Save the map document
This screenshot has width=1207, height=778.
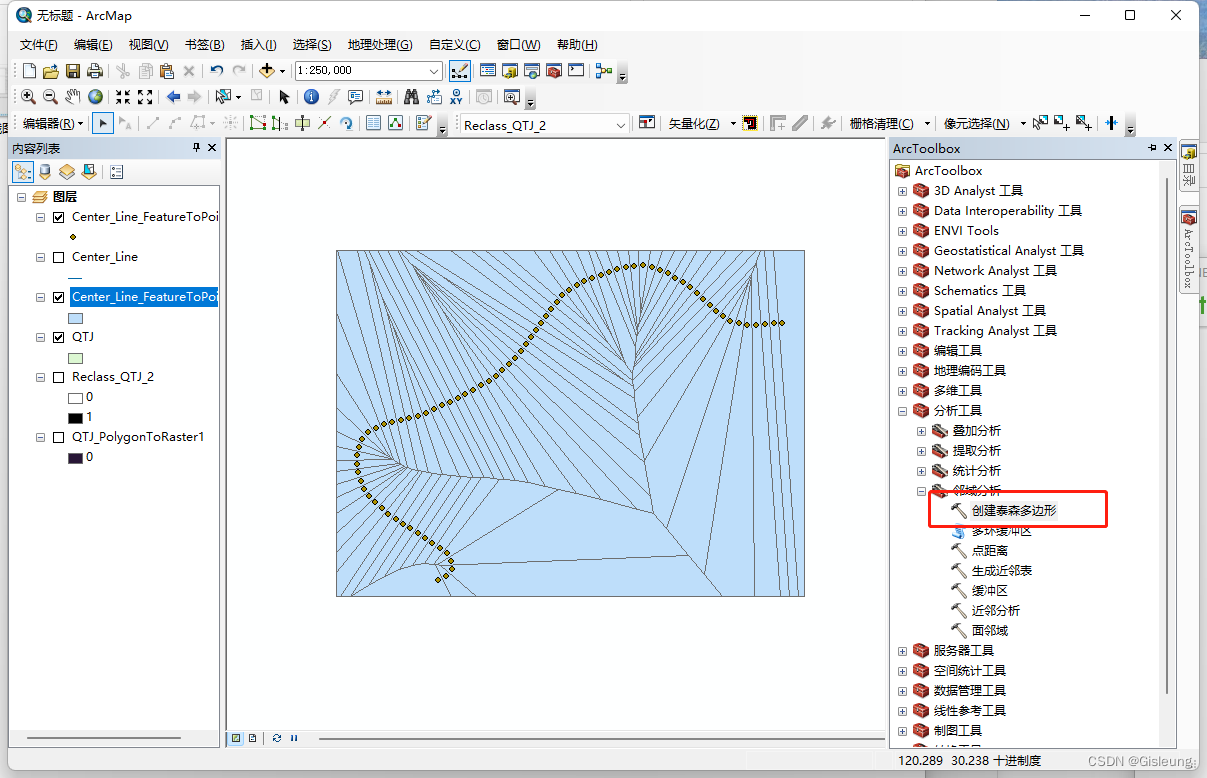click(73, 71)
